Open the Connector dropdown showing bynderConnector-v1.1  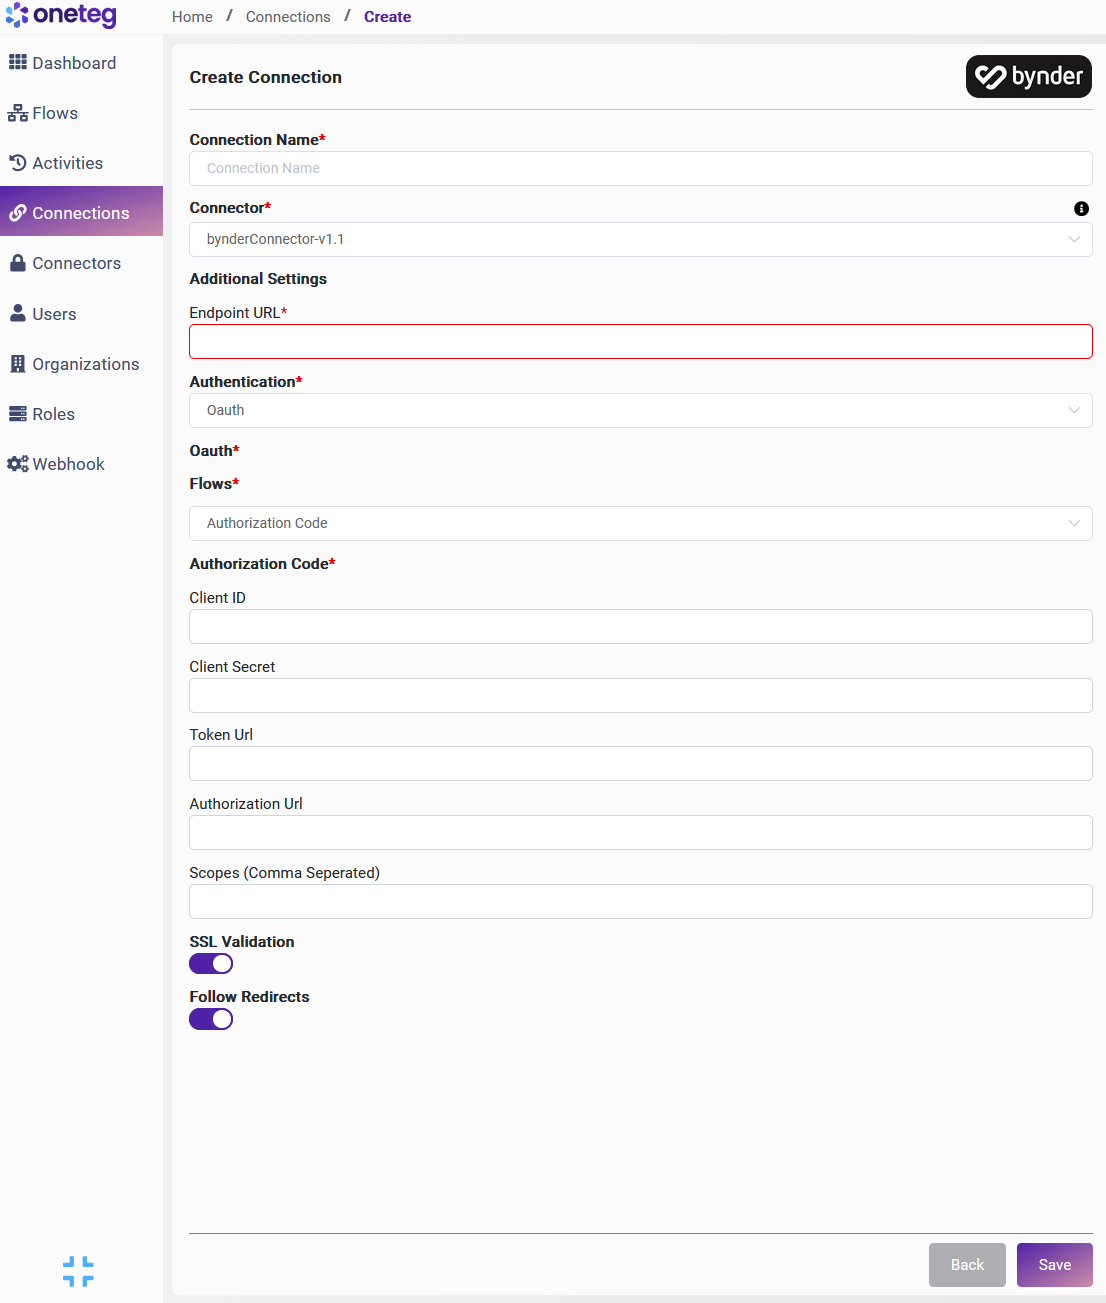[x=640, y=239]
